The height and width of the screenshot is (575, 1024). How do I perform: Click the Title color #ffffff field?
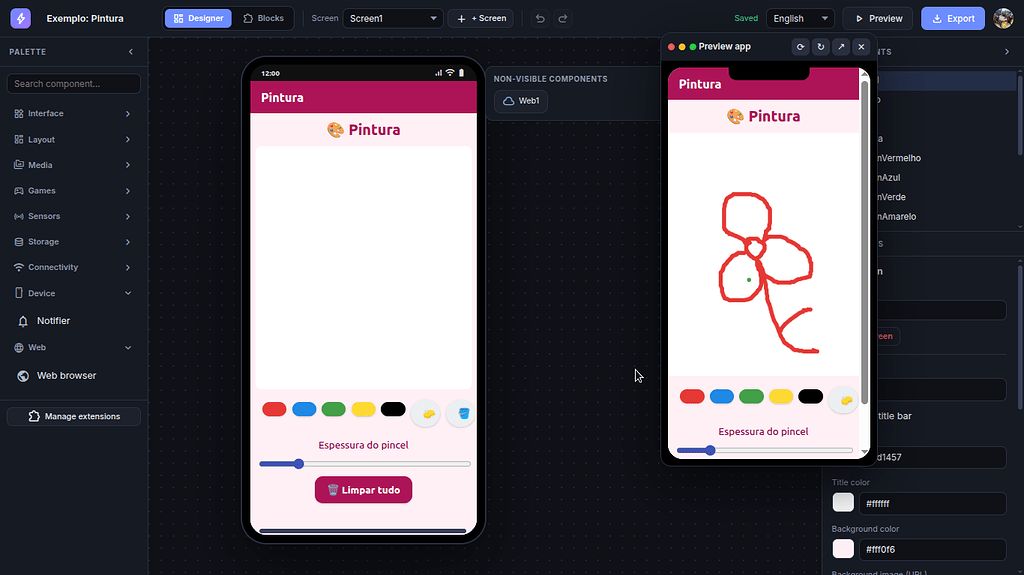point(933,504)
